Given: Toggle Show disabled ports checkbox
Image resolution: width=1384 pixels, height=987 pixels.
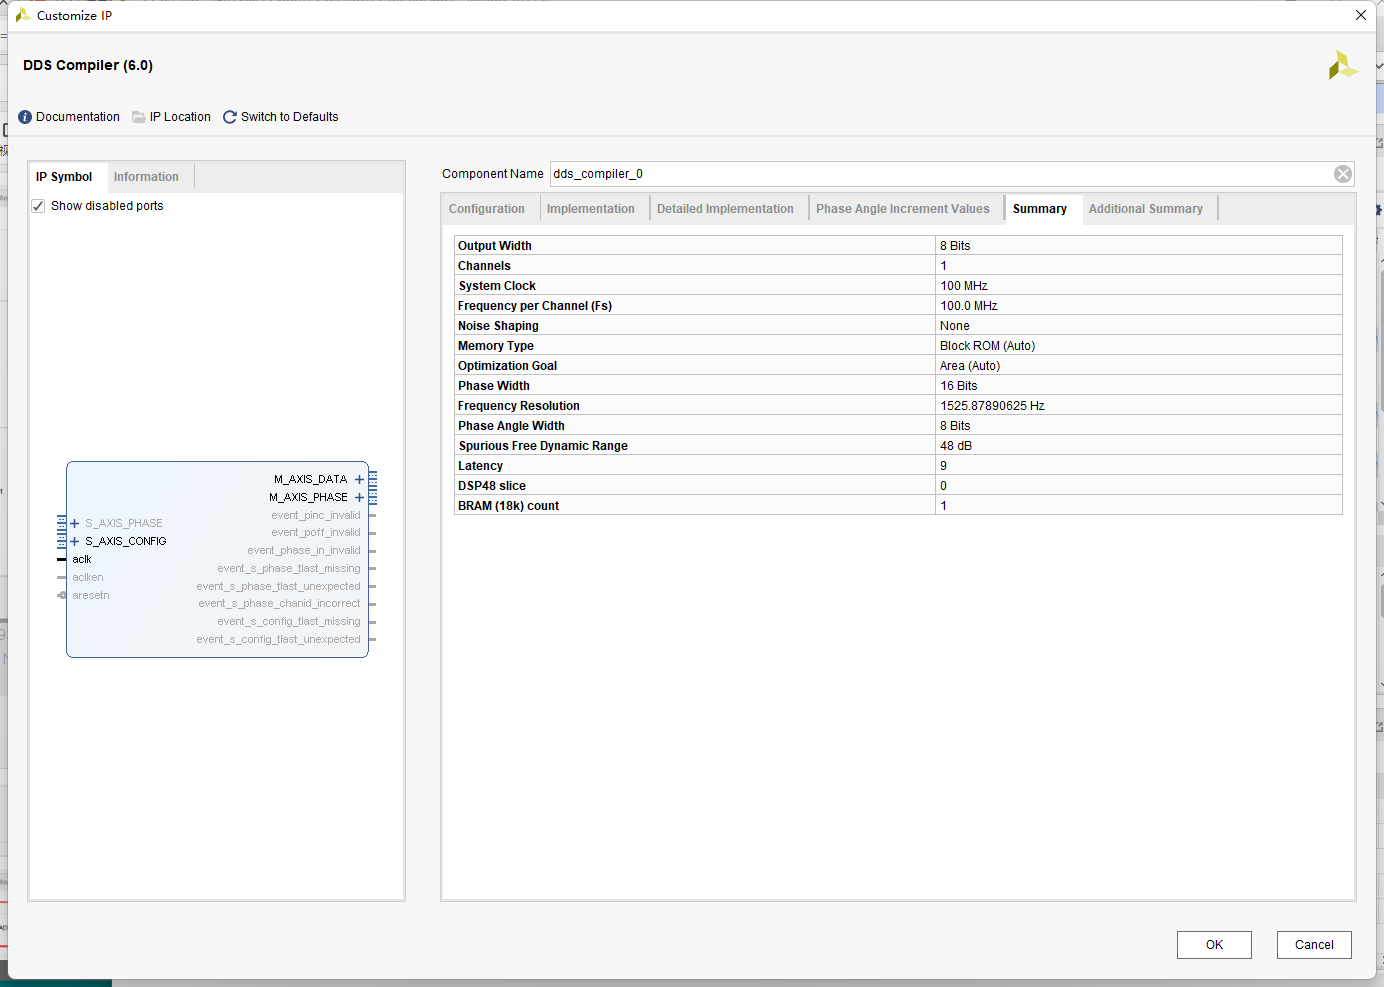Looking at the screenshot, I should point(38,206).
